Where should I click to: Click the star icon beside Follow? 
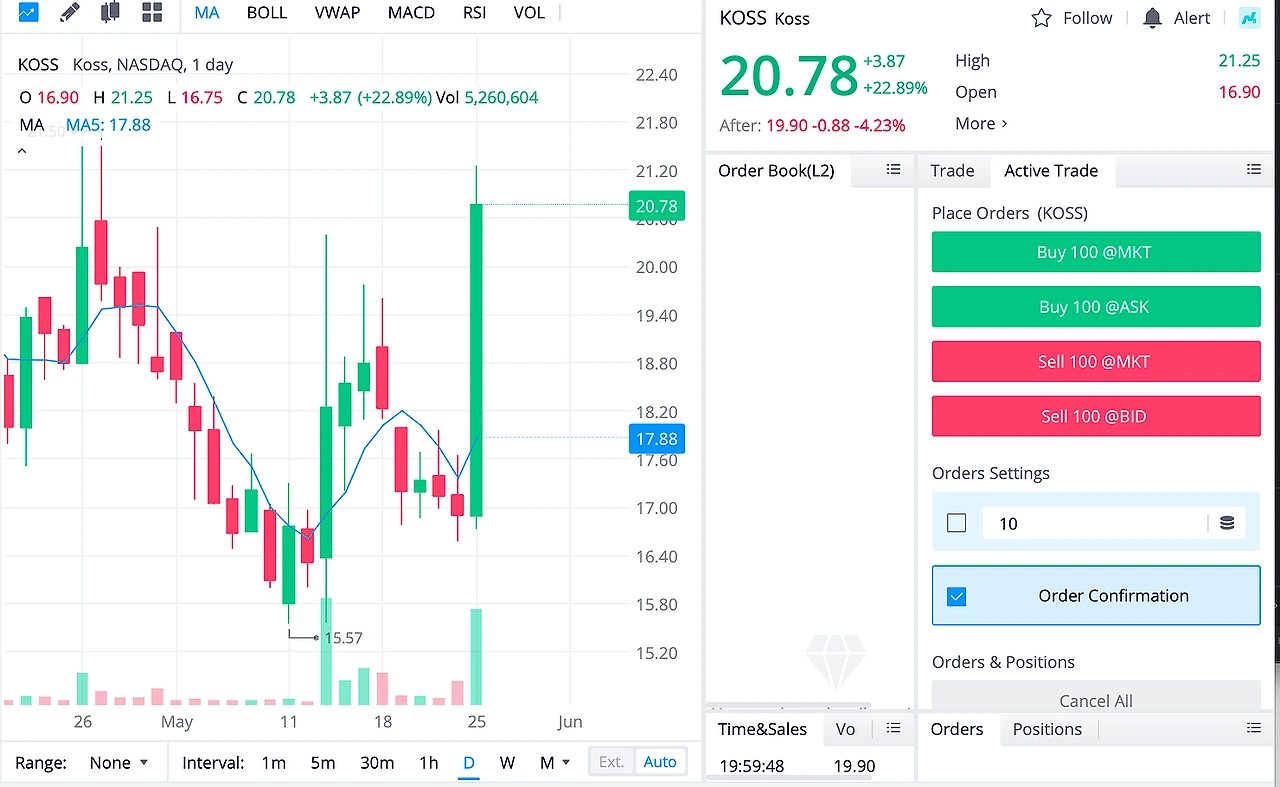click(1042, 18)
